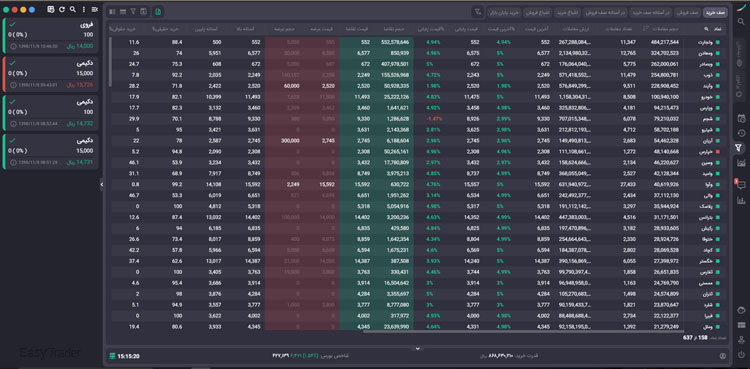750x369 pixels.
Task: Open the history clock icon in sidebar
Action: point(741,133)
